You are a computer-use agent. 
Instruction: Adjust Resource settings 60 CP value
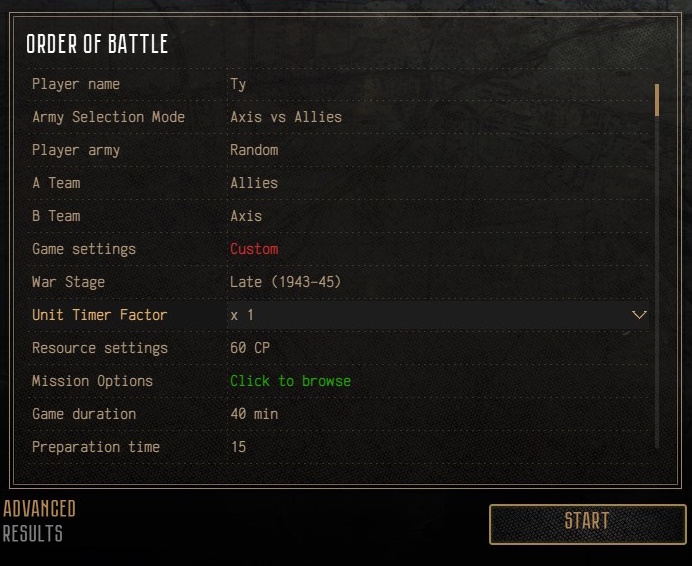pos(250,348)
